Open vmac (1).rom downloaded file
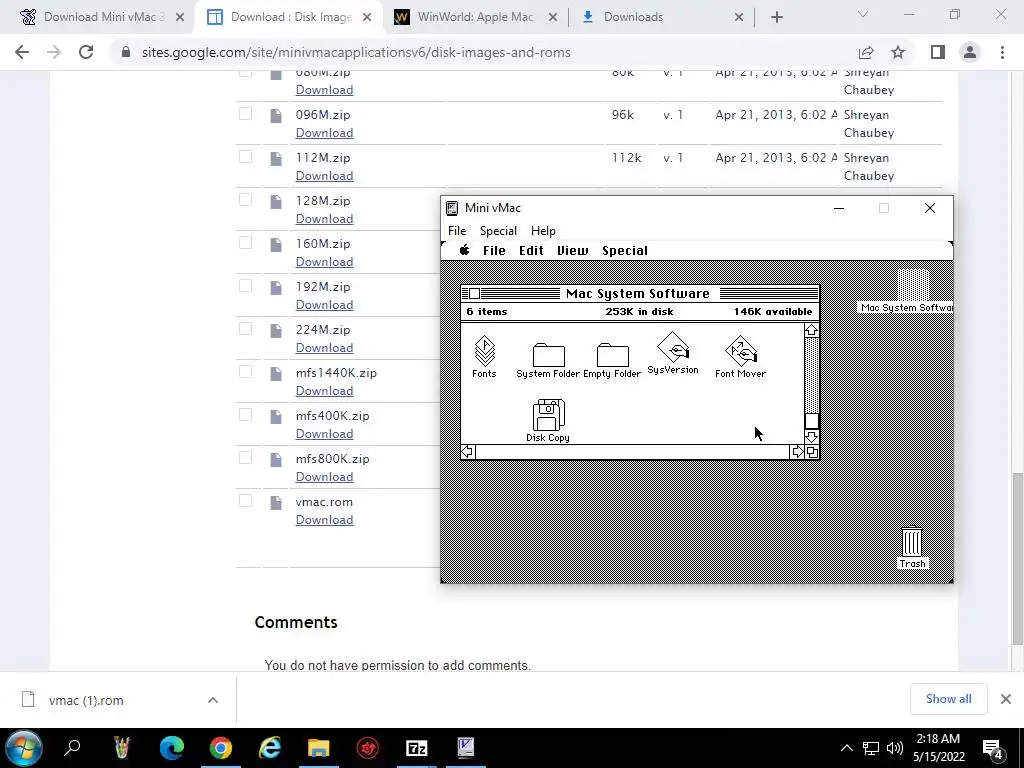1024x768 pixels. pos(86,700)
